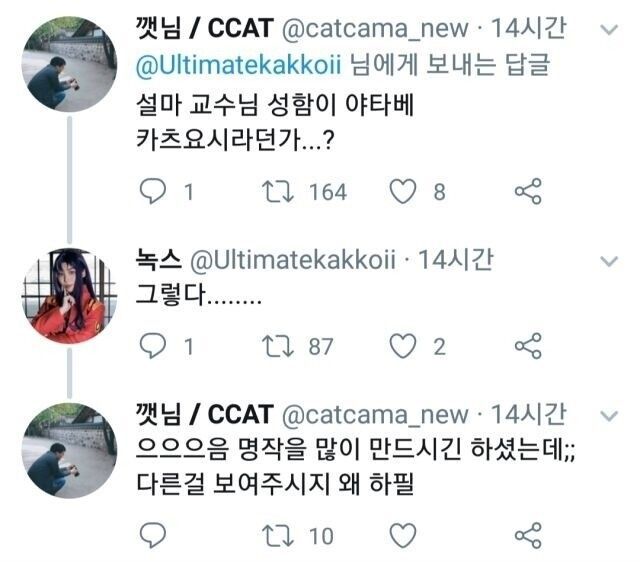The width and height of the screenshot is (640, 562).
Task: Open options chevron on last CCAT tweet
Action: [608, 414]
